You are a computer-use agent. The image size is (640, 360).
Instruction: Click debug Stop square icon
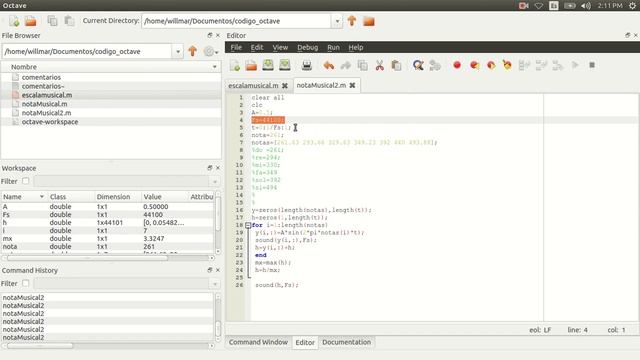tap(592, 65)
